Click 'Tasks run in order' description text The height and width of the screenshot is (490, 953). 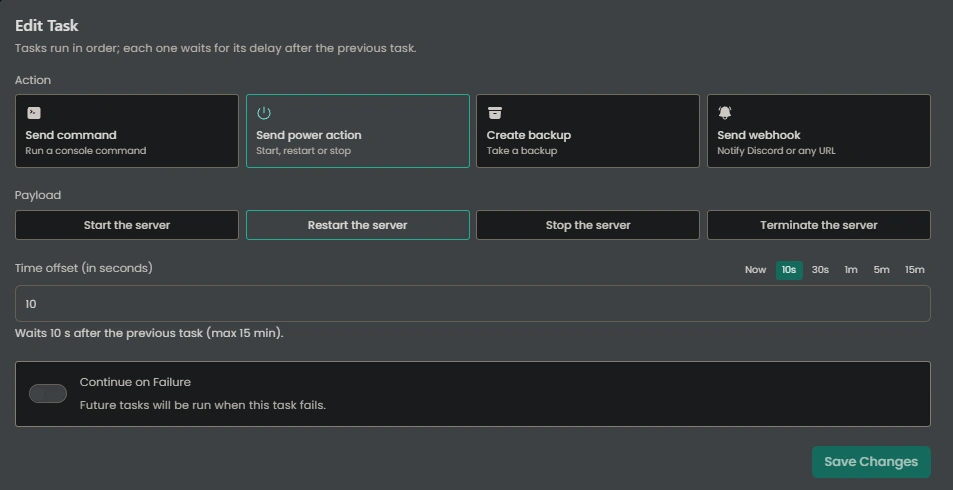[216, 48]
